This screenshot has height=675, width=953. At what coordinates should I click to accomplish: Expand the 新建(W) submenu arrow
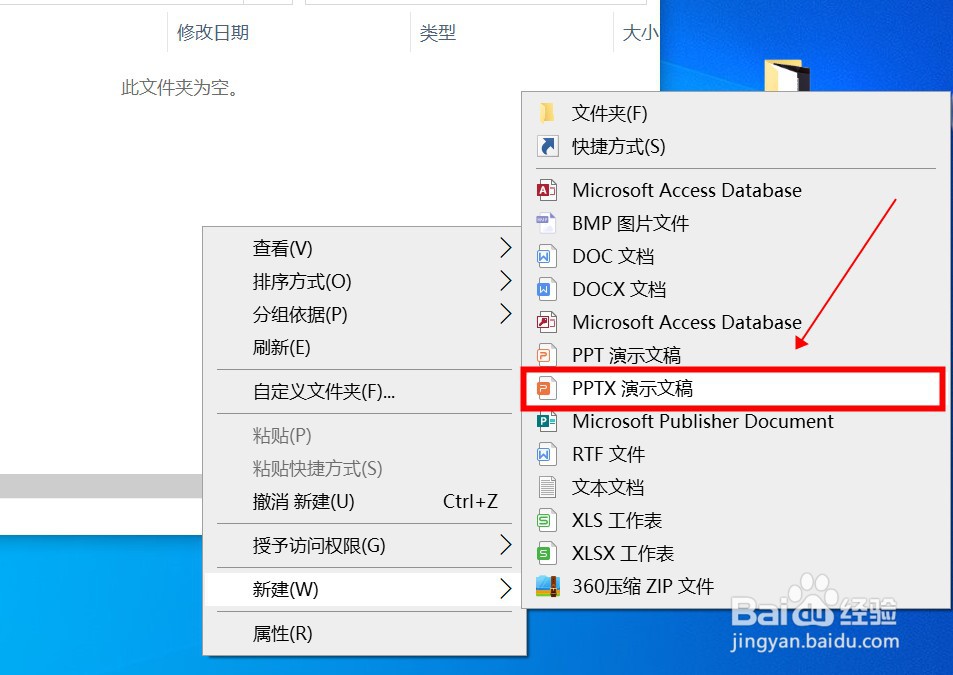(505, 589)
